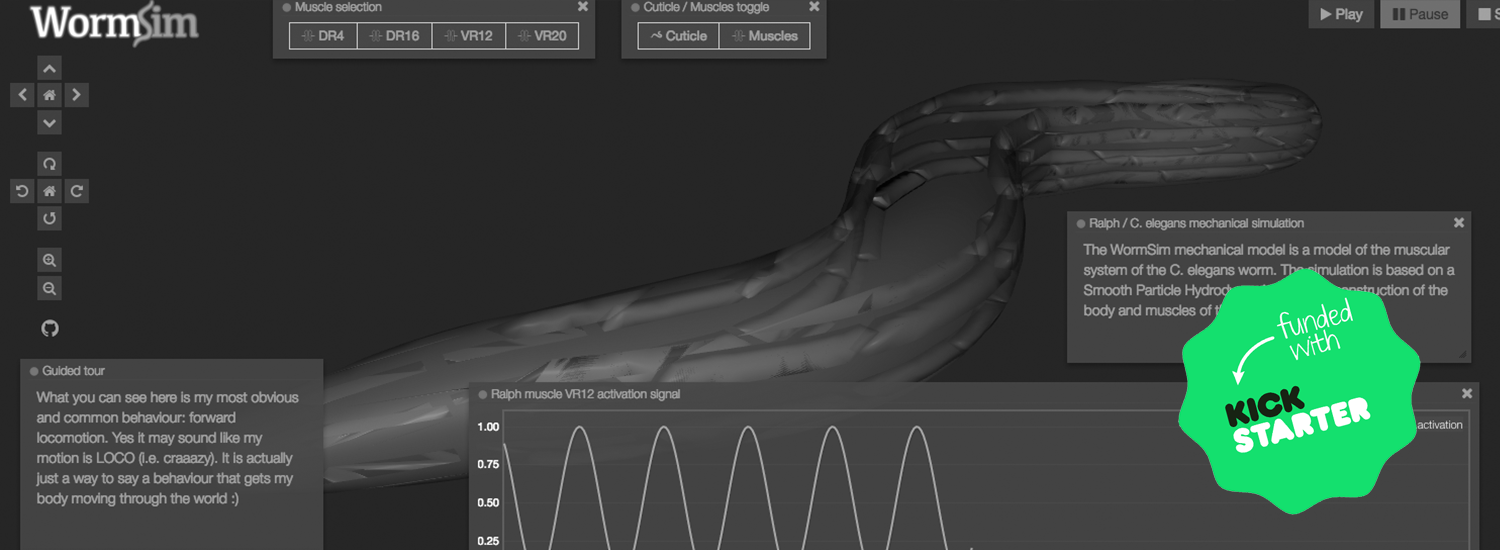Pick the VR20 muscle
The width and height of the screenshot is (1500, 550).
[542, 36]
